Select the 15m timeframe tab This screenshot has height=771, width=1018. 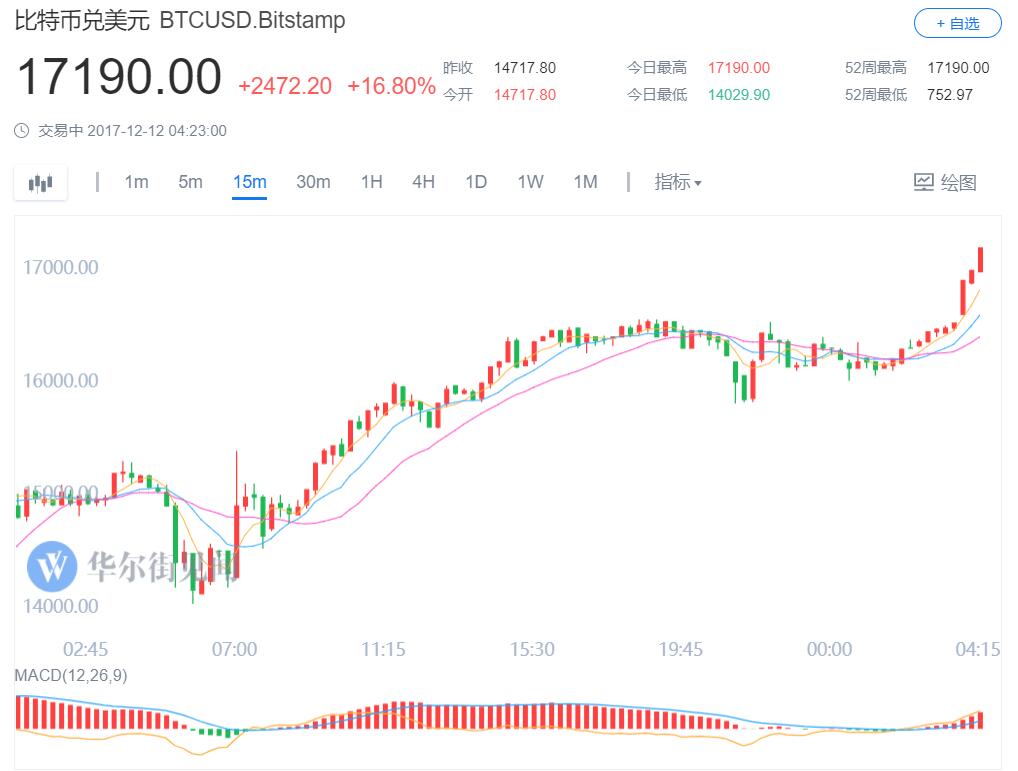pyautogui.click(x=250, y=182)
